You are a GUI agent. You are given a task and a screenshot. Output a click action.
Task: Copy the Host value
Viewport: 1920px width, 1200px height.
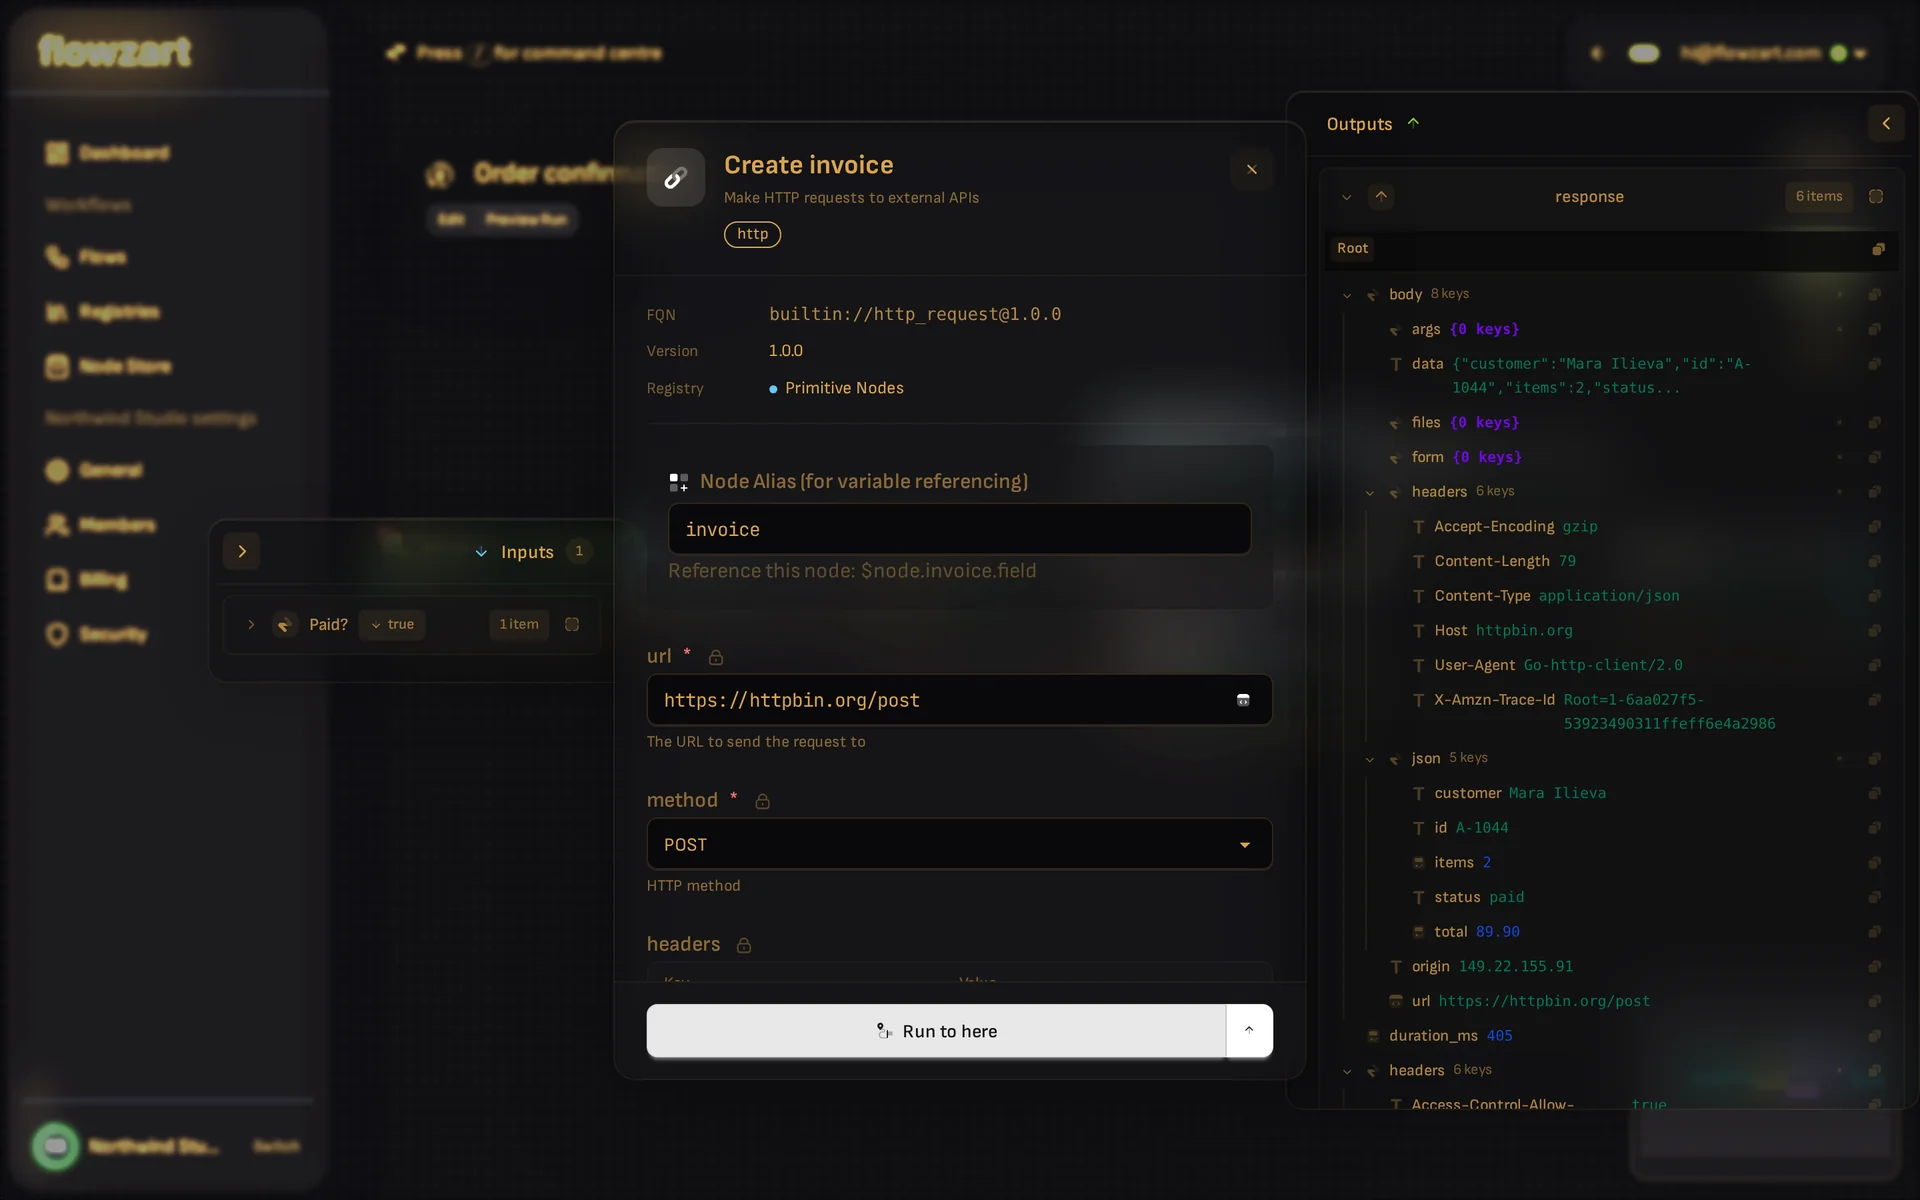1874,630
